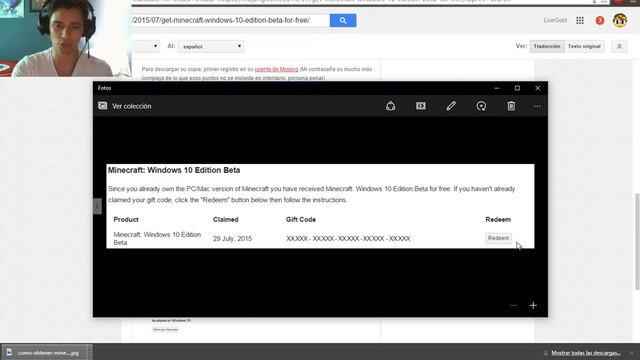Click the Minecraft: Windows 10 Edition Beta heading
This screenshot has height=360, width=640.
[174, 170]
